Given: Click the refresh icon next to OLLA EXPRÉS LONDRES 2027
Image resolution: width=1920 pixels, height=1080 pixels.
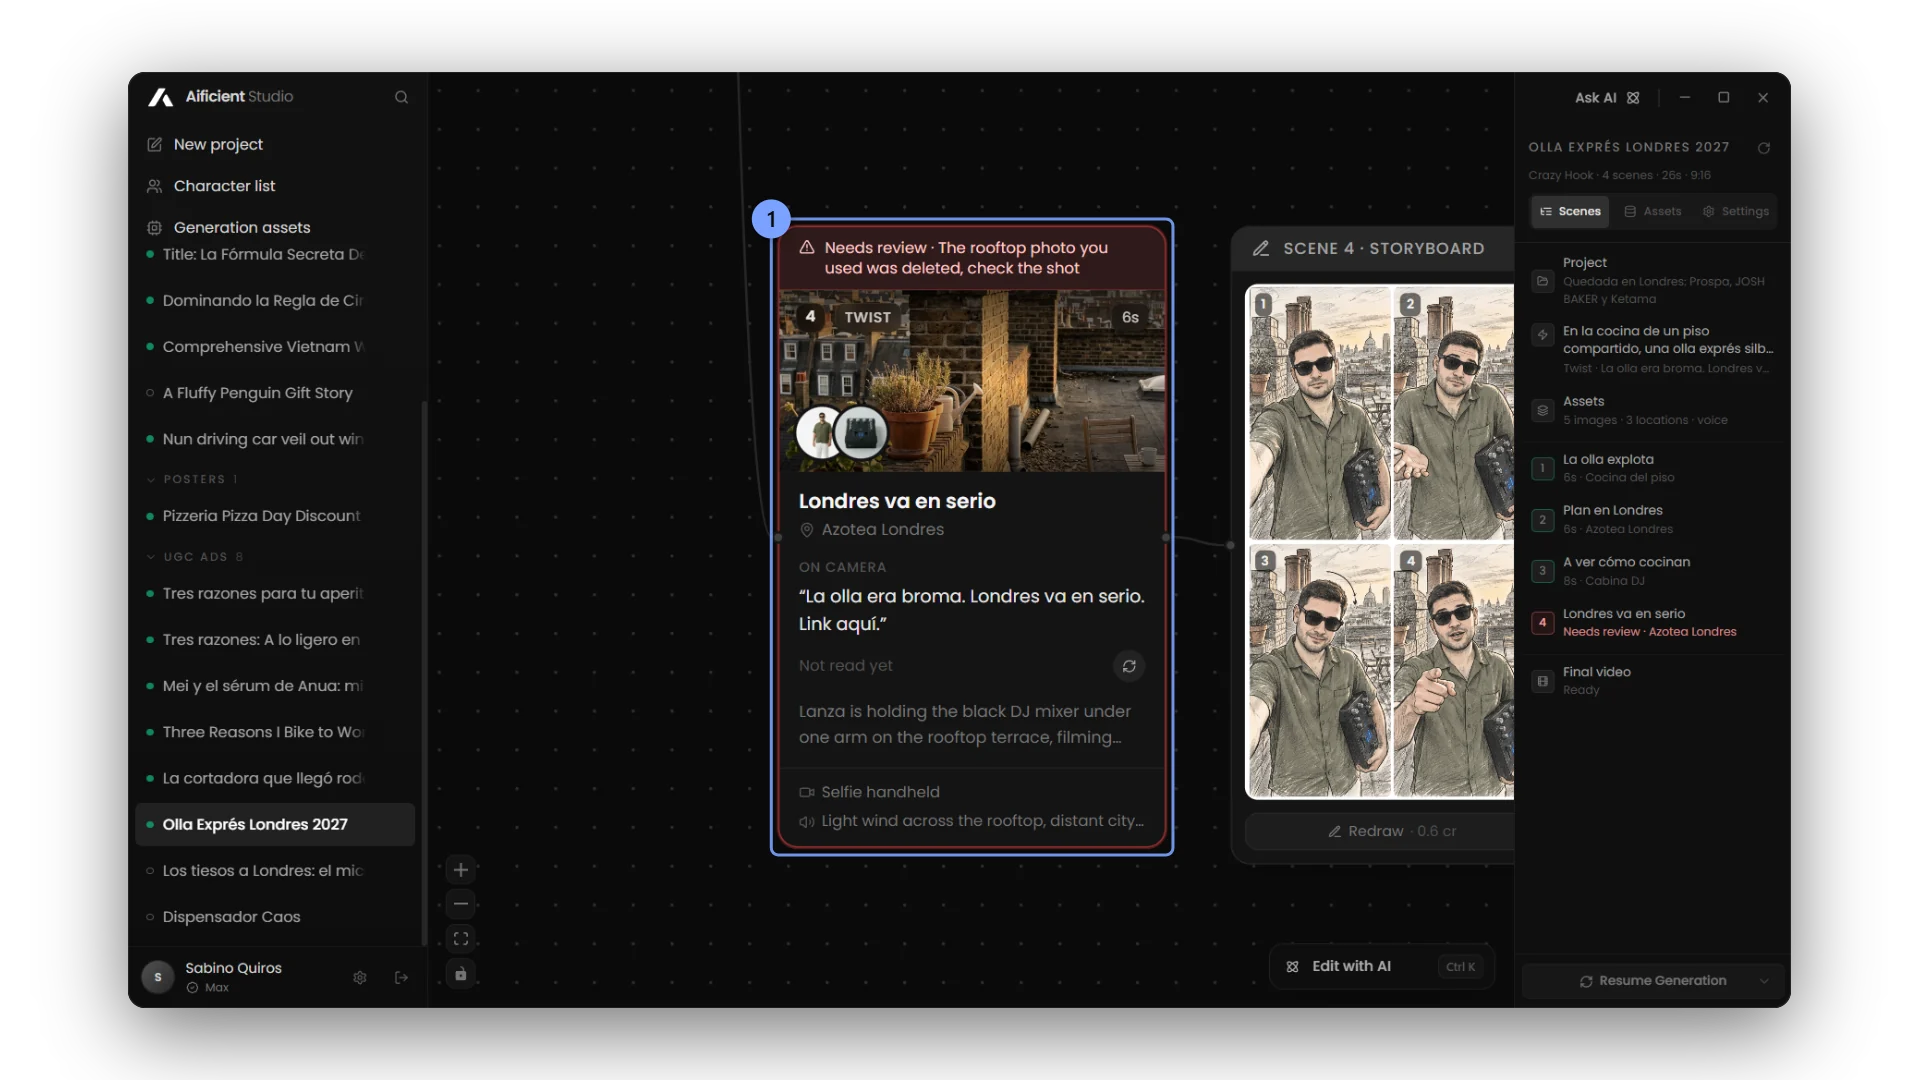Looking at the screenshot, I should pyautogui.click(x=1764, y=148).
